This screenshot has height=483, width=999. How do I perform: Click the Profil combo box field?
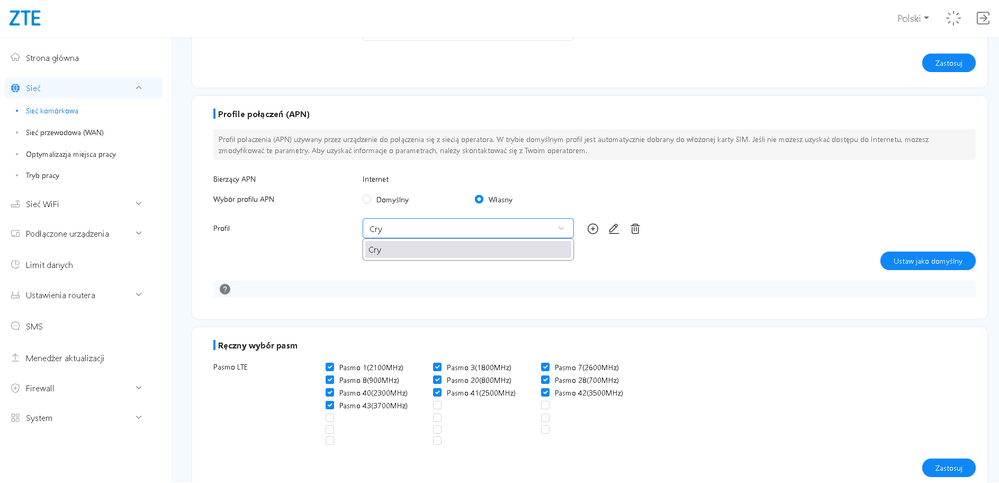(467, 229)
